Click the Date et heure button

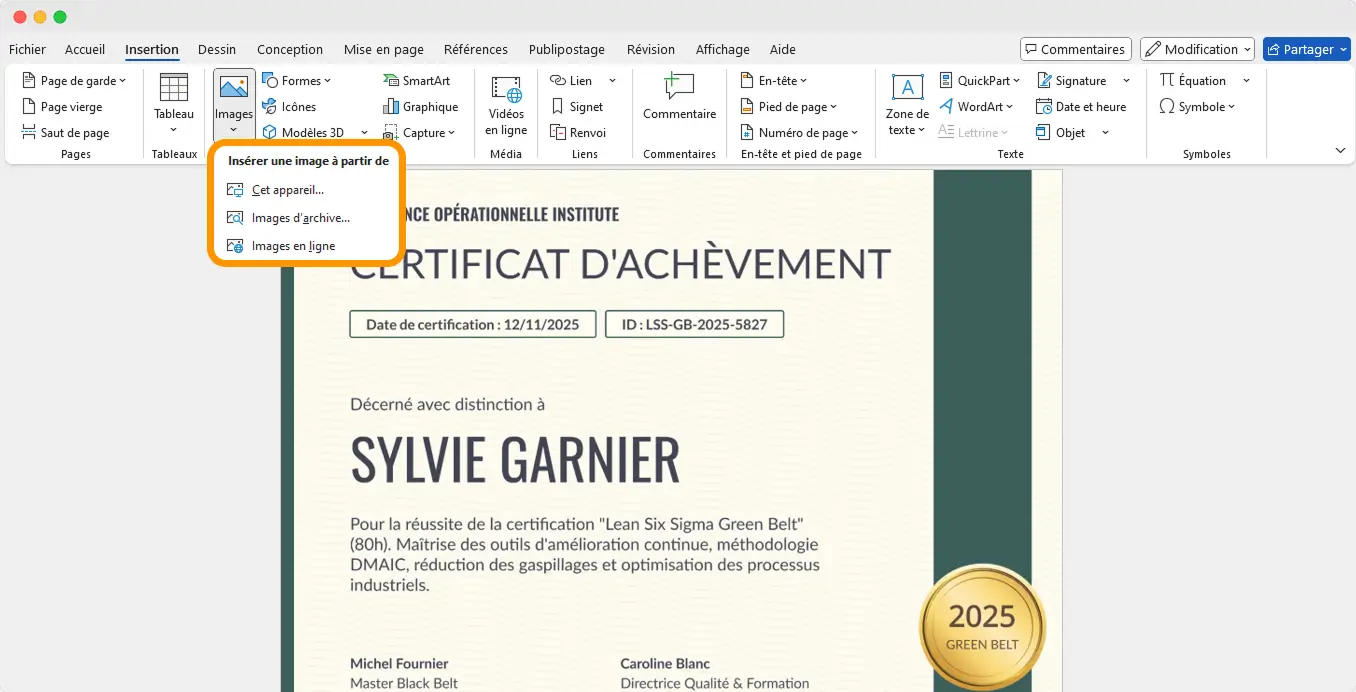1081,107
